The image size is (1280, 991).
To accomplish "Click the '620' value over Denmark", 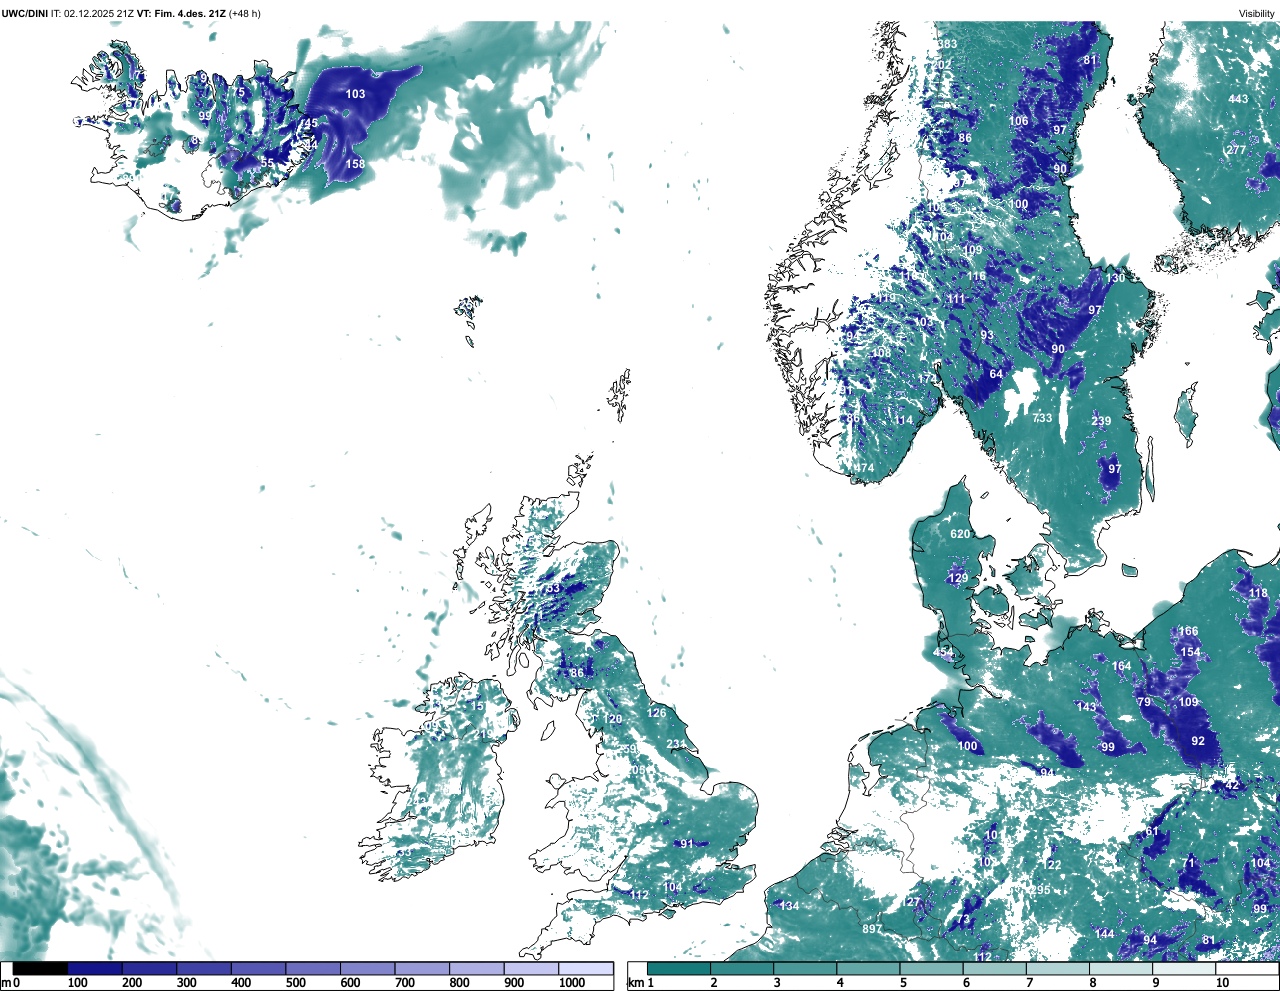I will click(960, 534).
